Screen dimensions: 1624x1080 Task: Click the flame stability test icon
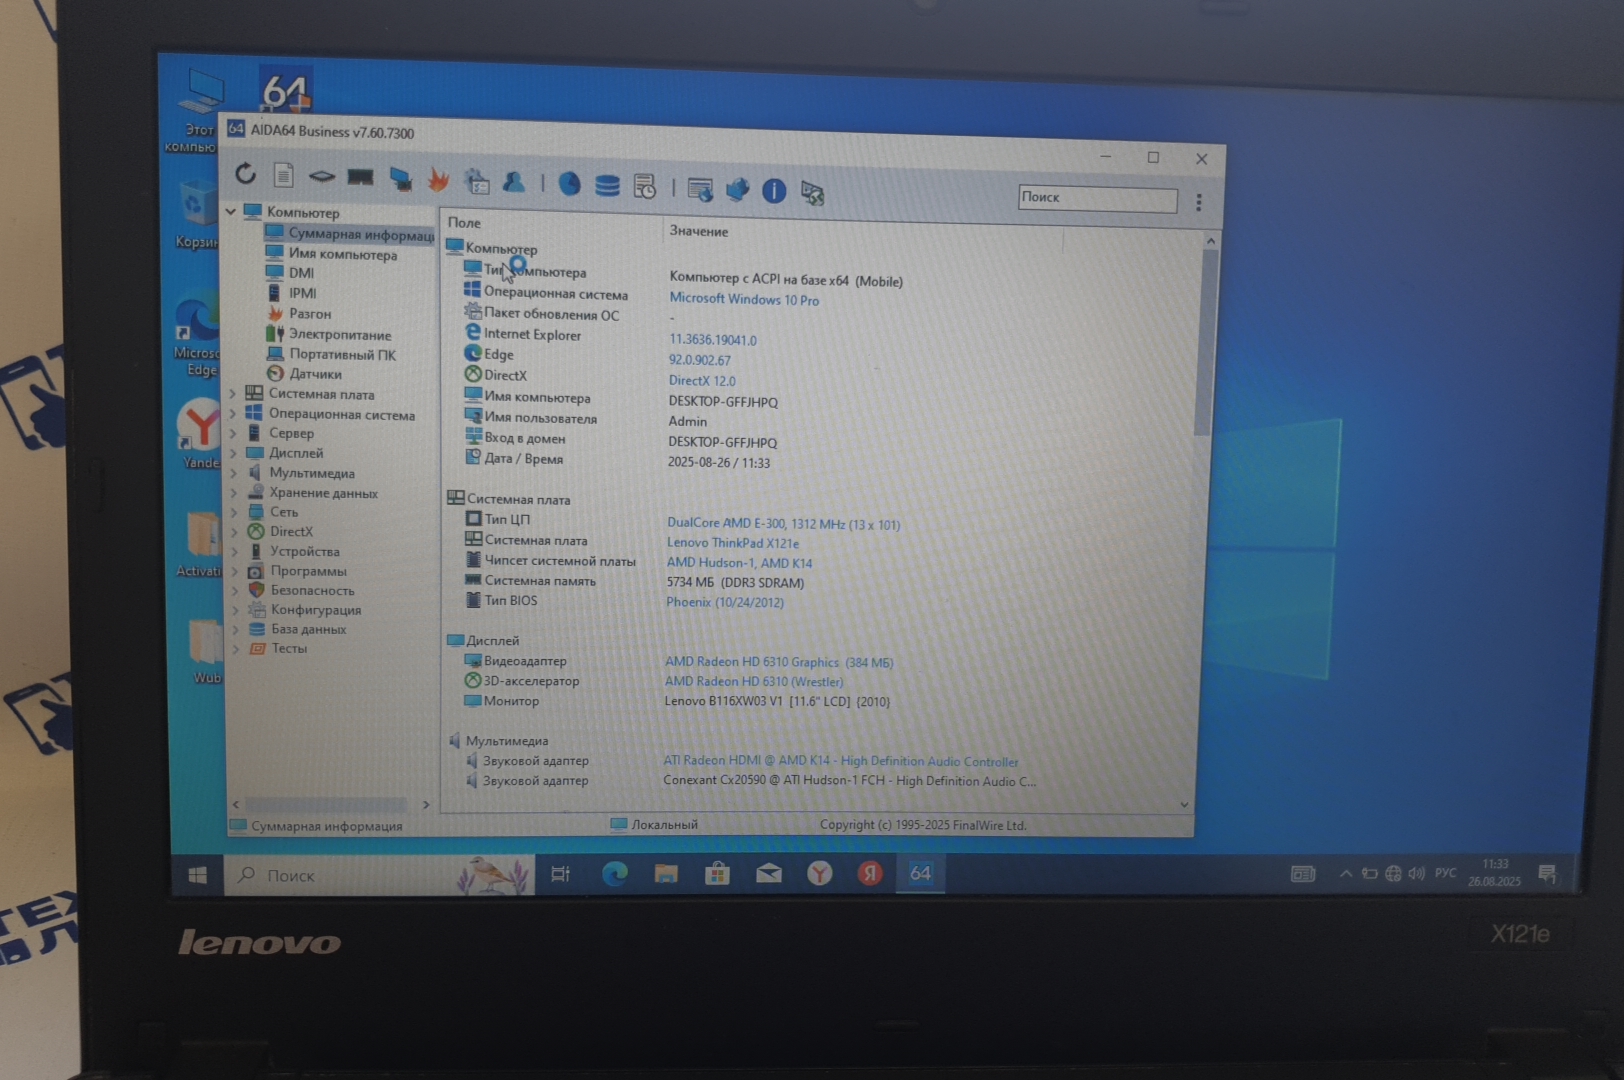coord(438,180)
